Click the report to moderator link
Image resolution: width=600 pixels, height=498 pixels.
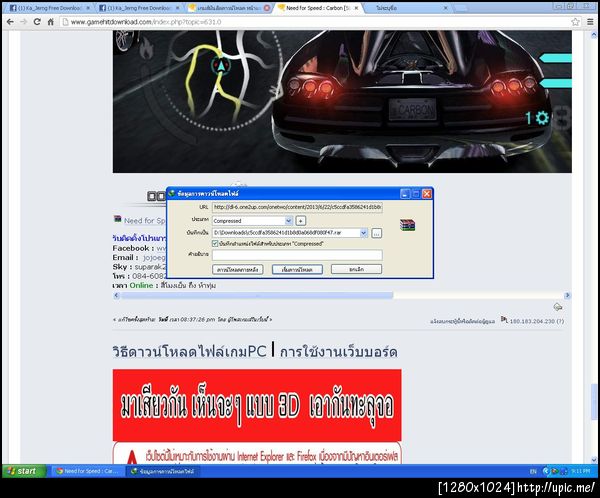point(462,321)
